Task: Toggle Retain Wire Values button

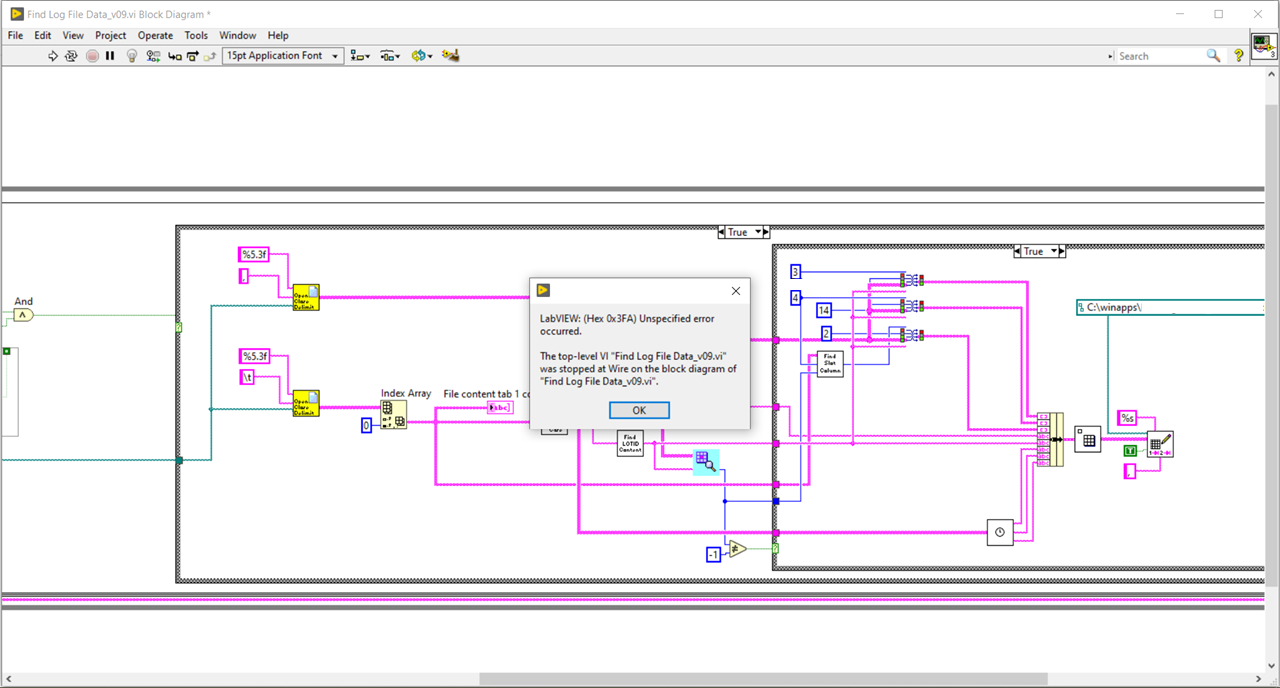Action: coord(153,56)
